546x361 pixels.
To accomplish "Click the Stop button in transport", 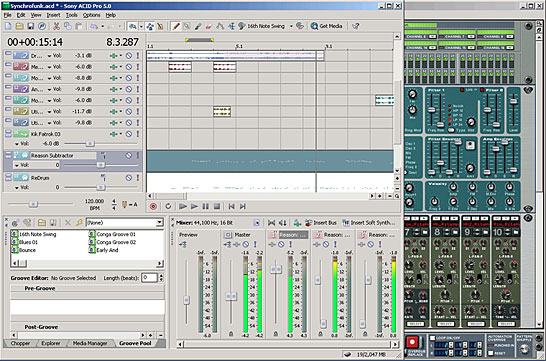I will 217,206.
